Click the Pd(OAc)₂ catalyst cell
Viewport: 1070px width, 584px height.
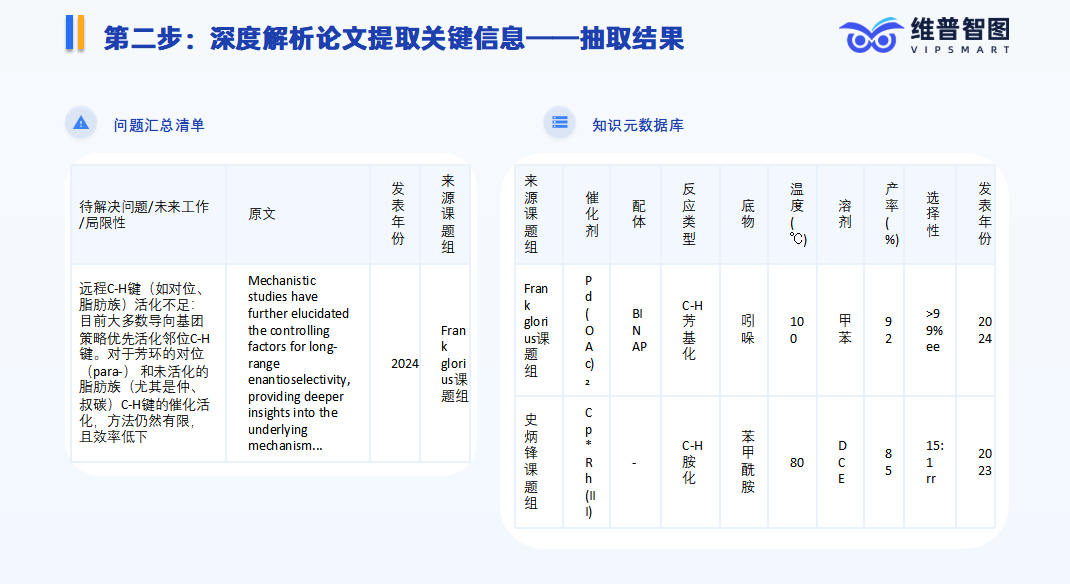(x=587, y=330)
